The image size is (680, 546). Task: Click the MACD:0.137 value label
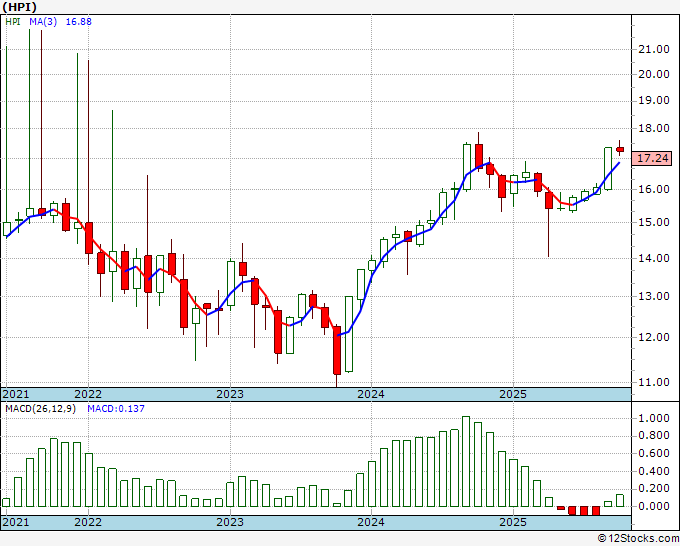click(x=116, y=409)
